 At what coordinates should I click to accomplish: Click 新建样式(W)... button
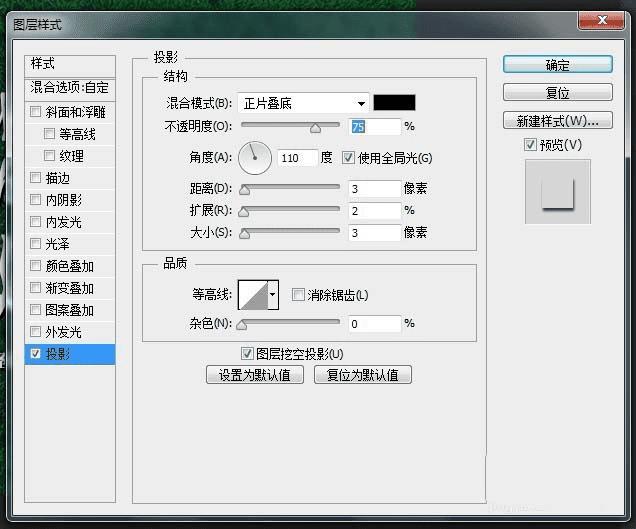click(x=558, y=120)
